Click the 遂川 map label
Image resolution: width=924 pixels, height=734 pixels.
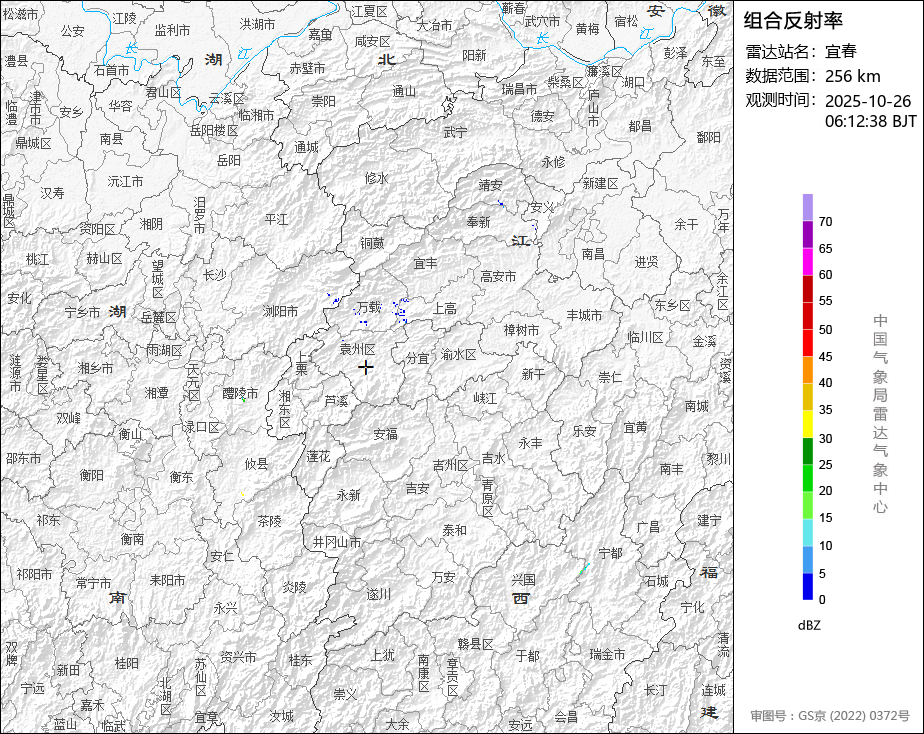coord(378,594)
